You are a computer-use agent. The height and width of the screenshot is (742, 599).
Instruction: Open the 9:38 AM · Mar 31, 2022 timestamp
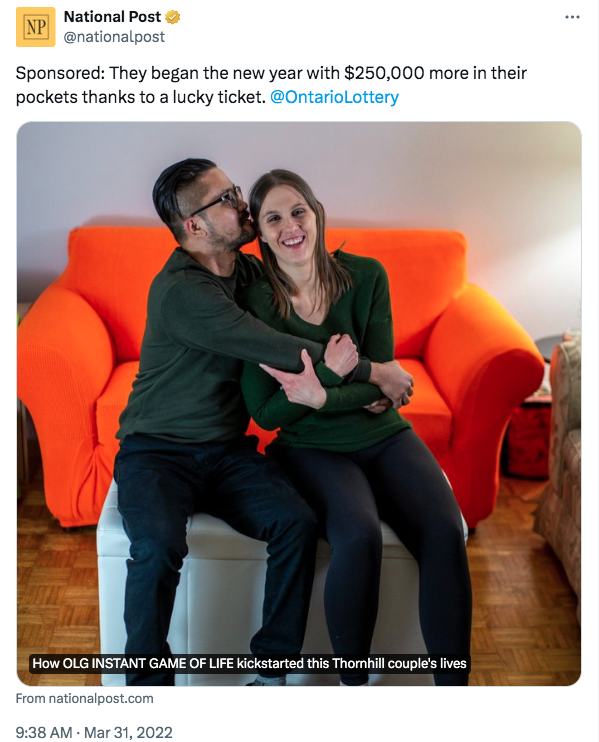coord(94,732)
